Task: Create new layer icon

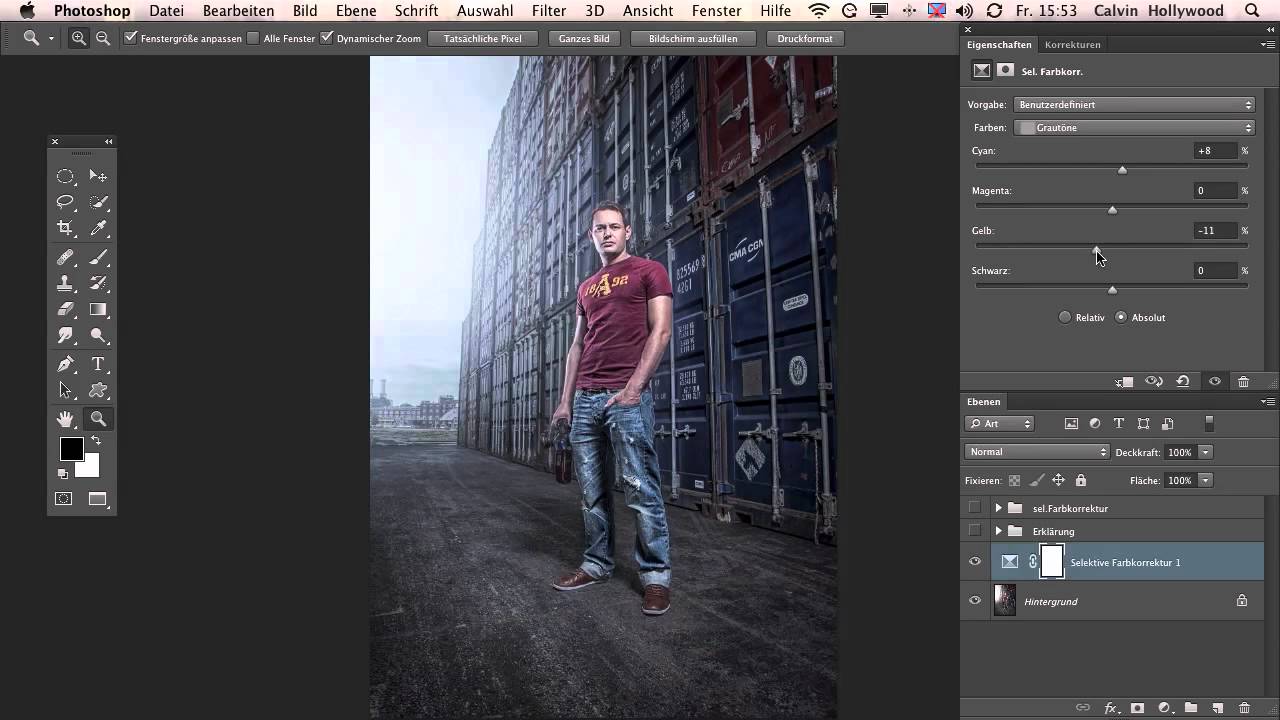Action: pos(1217,708)
